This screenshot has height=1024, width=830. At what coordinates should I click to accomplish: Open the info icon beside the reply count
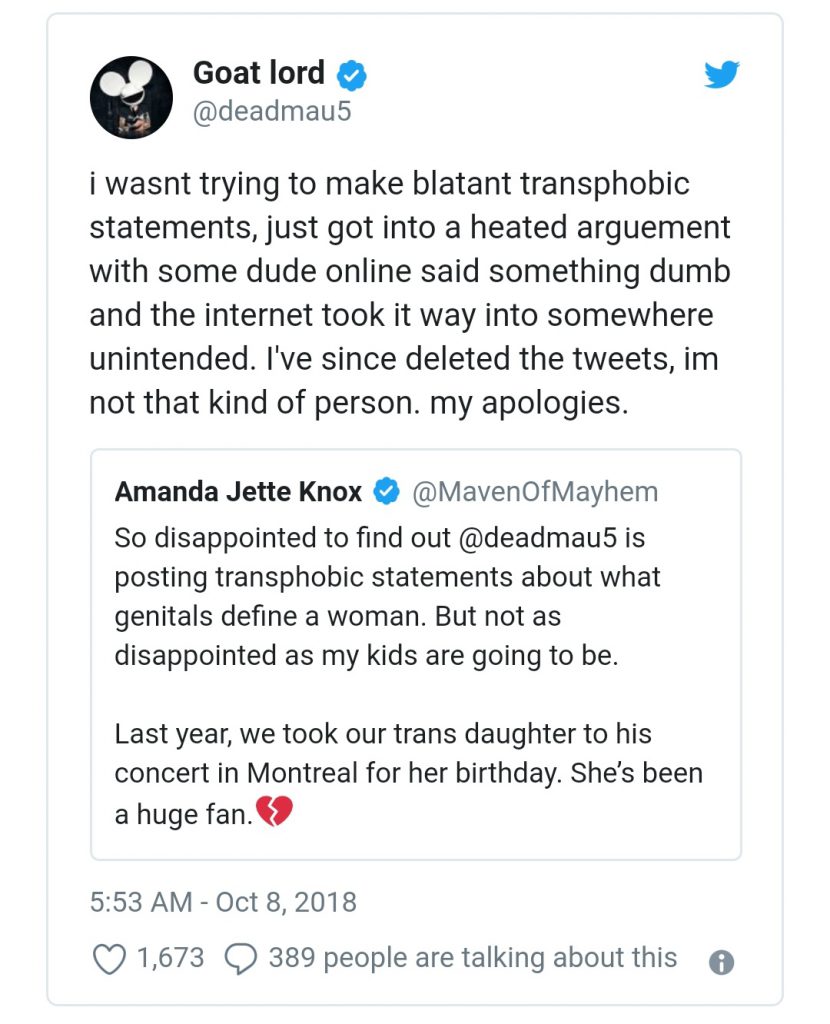point(721,962)
